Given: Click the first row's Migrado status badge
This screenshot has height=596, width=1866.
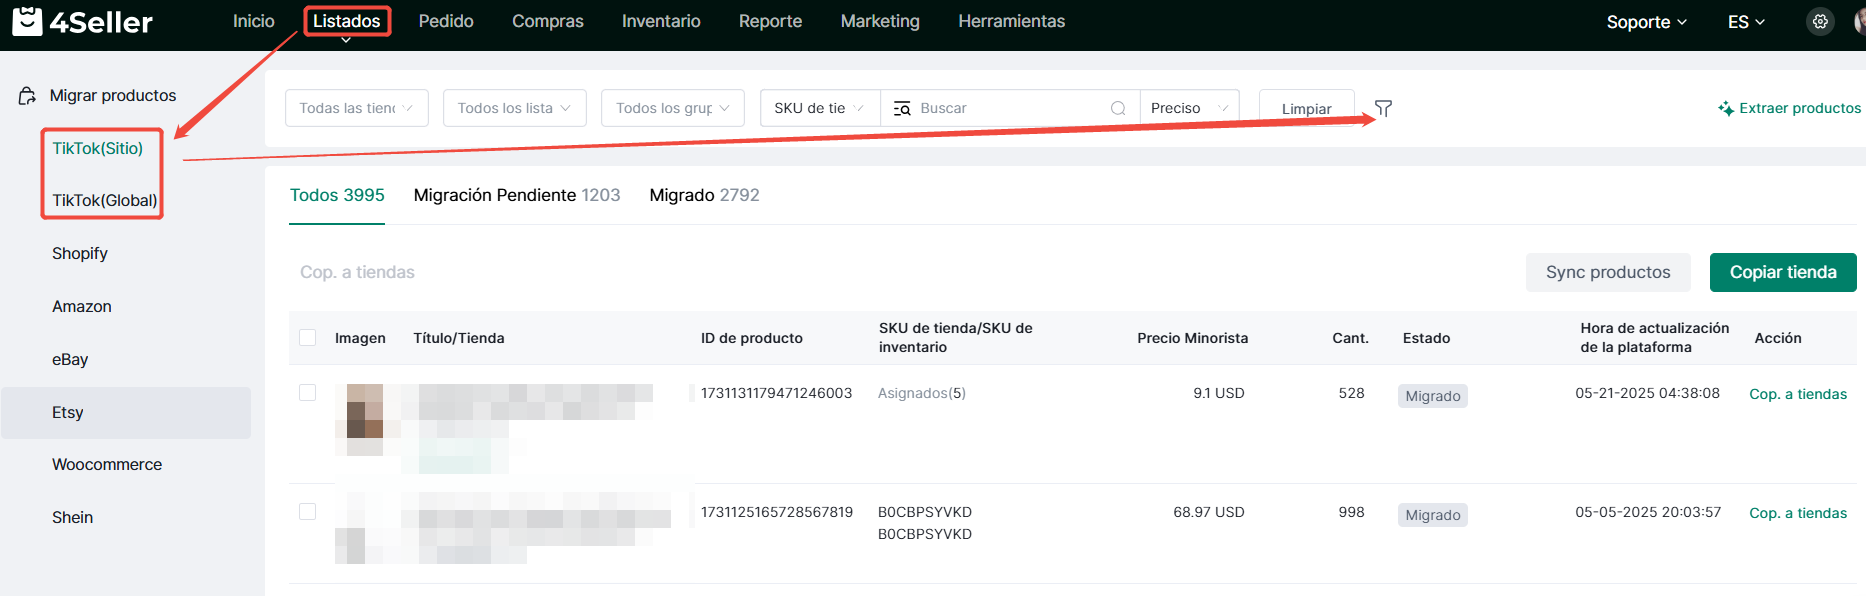Looking at the screenshot, I should (x=1433, y=396).
